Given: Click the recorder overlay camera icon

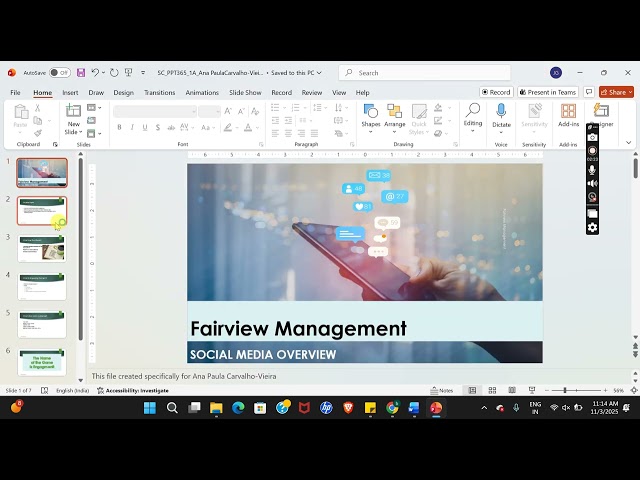Looking at the screenshot, I should 592,138.
